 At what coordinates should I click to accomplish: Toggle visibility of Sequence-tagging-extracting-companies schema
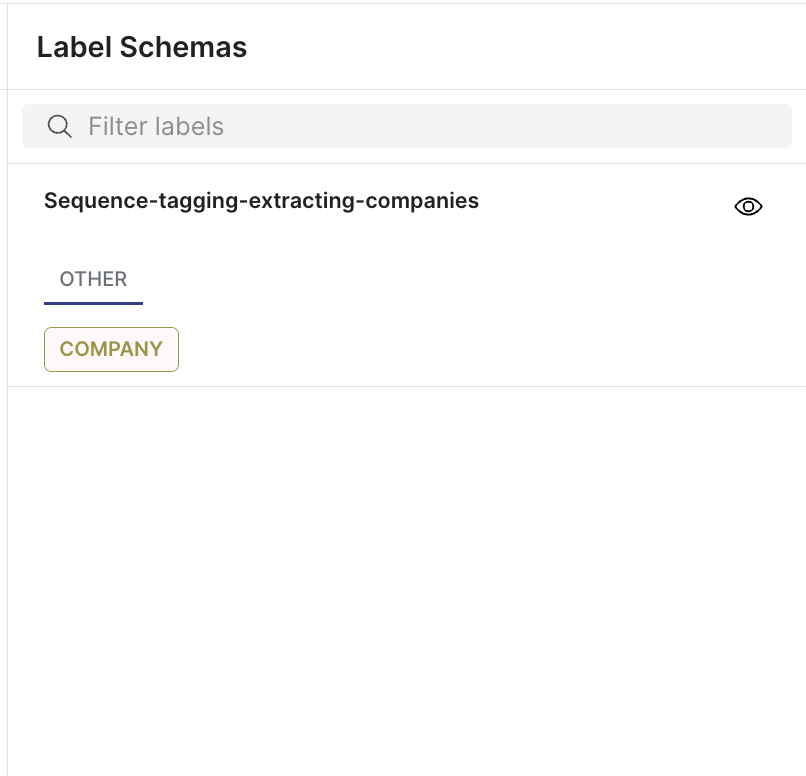click(748, 207)
